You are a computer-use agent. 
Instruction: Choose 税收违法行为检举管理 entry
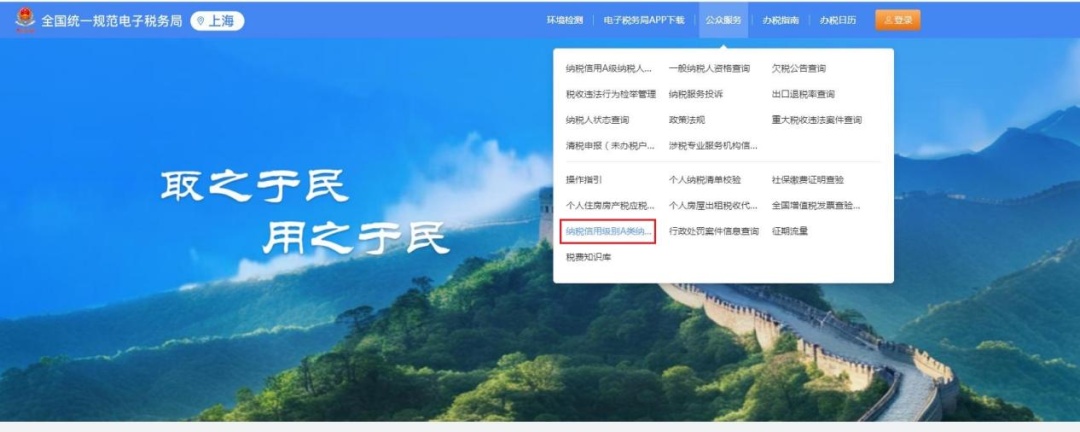click(610, 94)
